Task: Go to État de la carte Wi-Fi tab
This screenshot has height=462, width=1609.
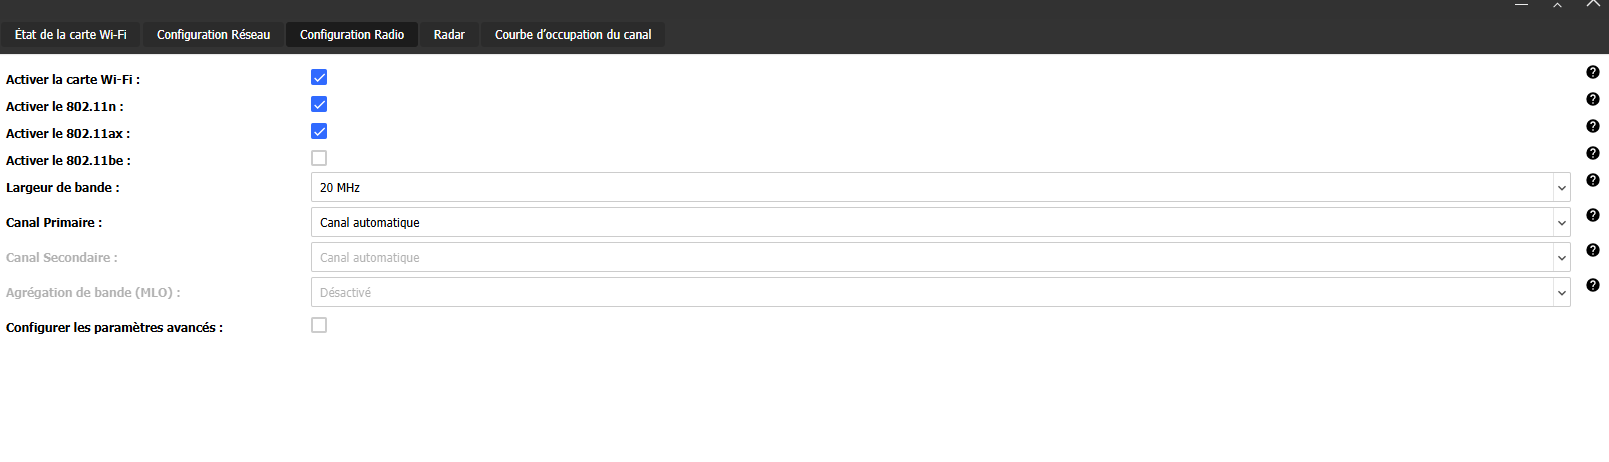Action: pyautogui.click(x=71, y=35)
